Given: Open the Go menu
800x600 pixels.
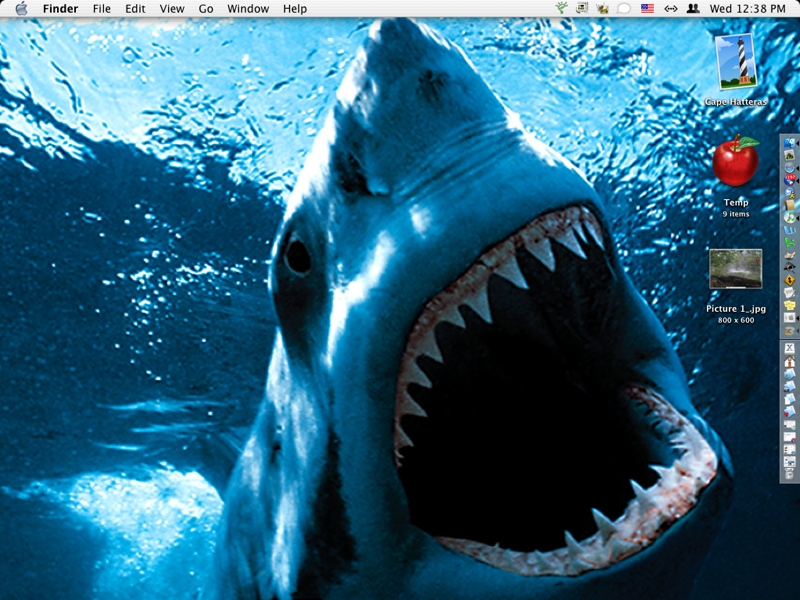Looking at the screenshot, I should coord(206,9).
